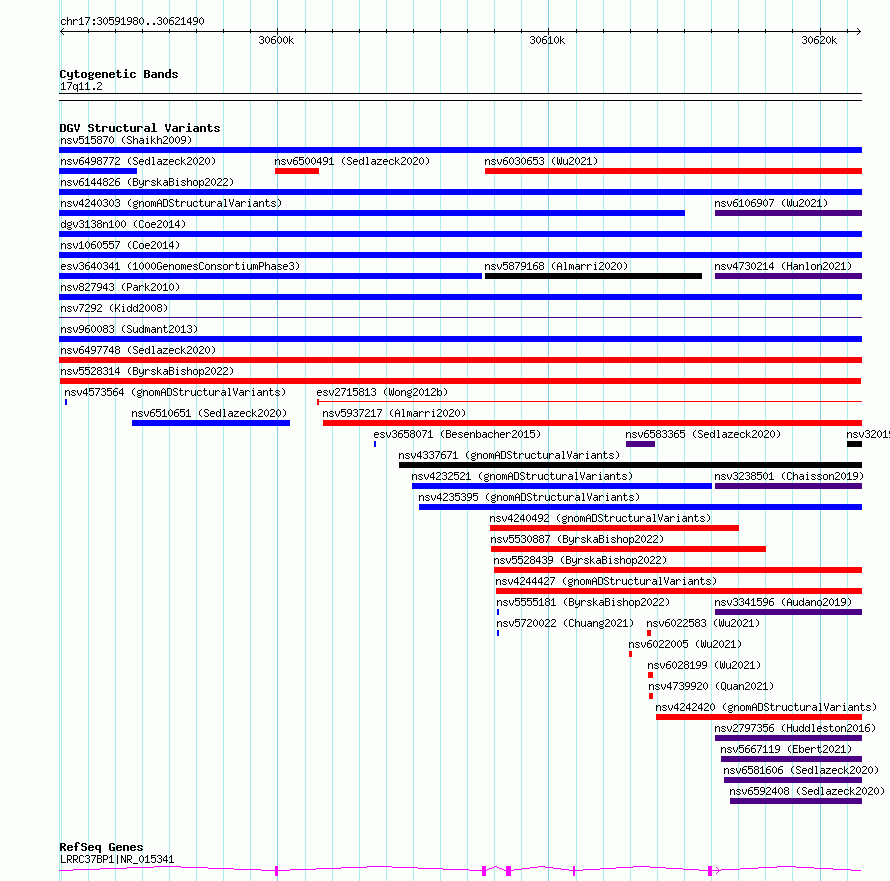Click nsv4244427 (gnomADStructuralVariants) label
Viewport: 890px width, 881px height.
tap(606, 581)
